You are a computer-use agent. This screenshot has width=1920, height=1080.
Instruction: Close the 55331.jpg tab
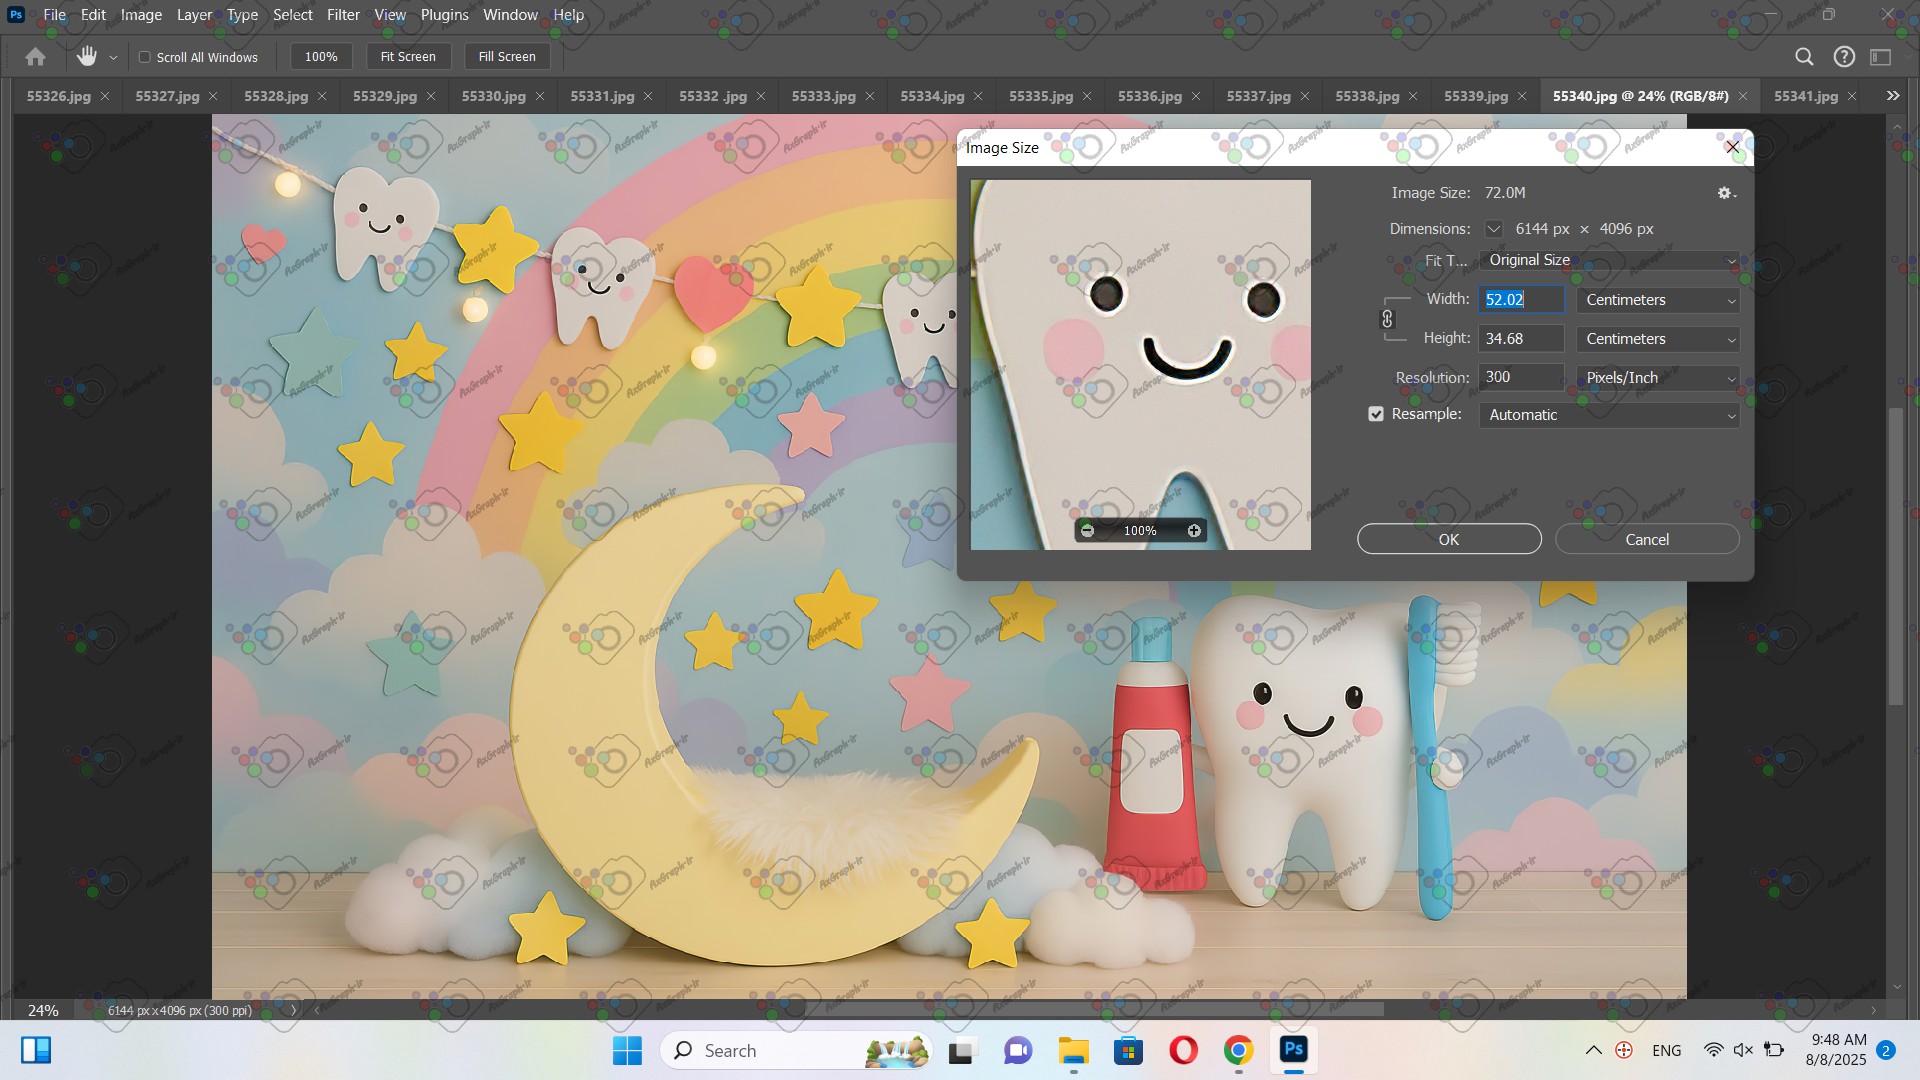[x=648, y=96]
